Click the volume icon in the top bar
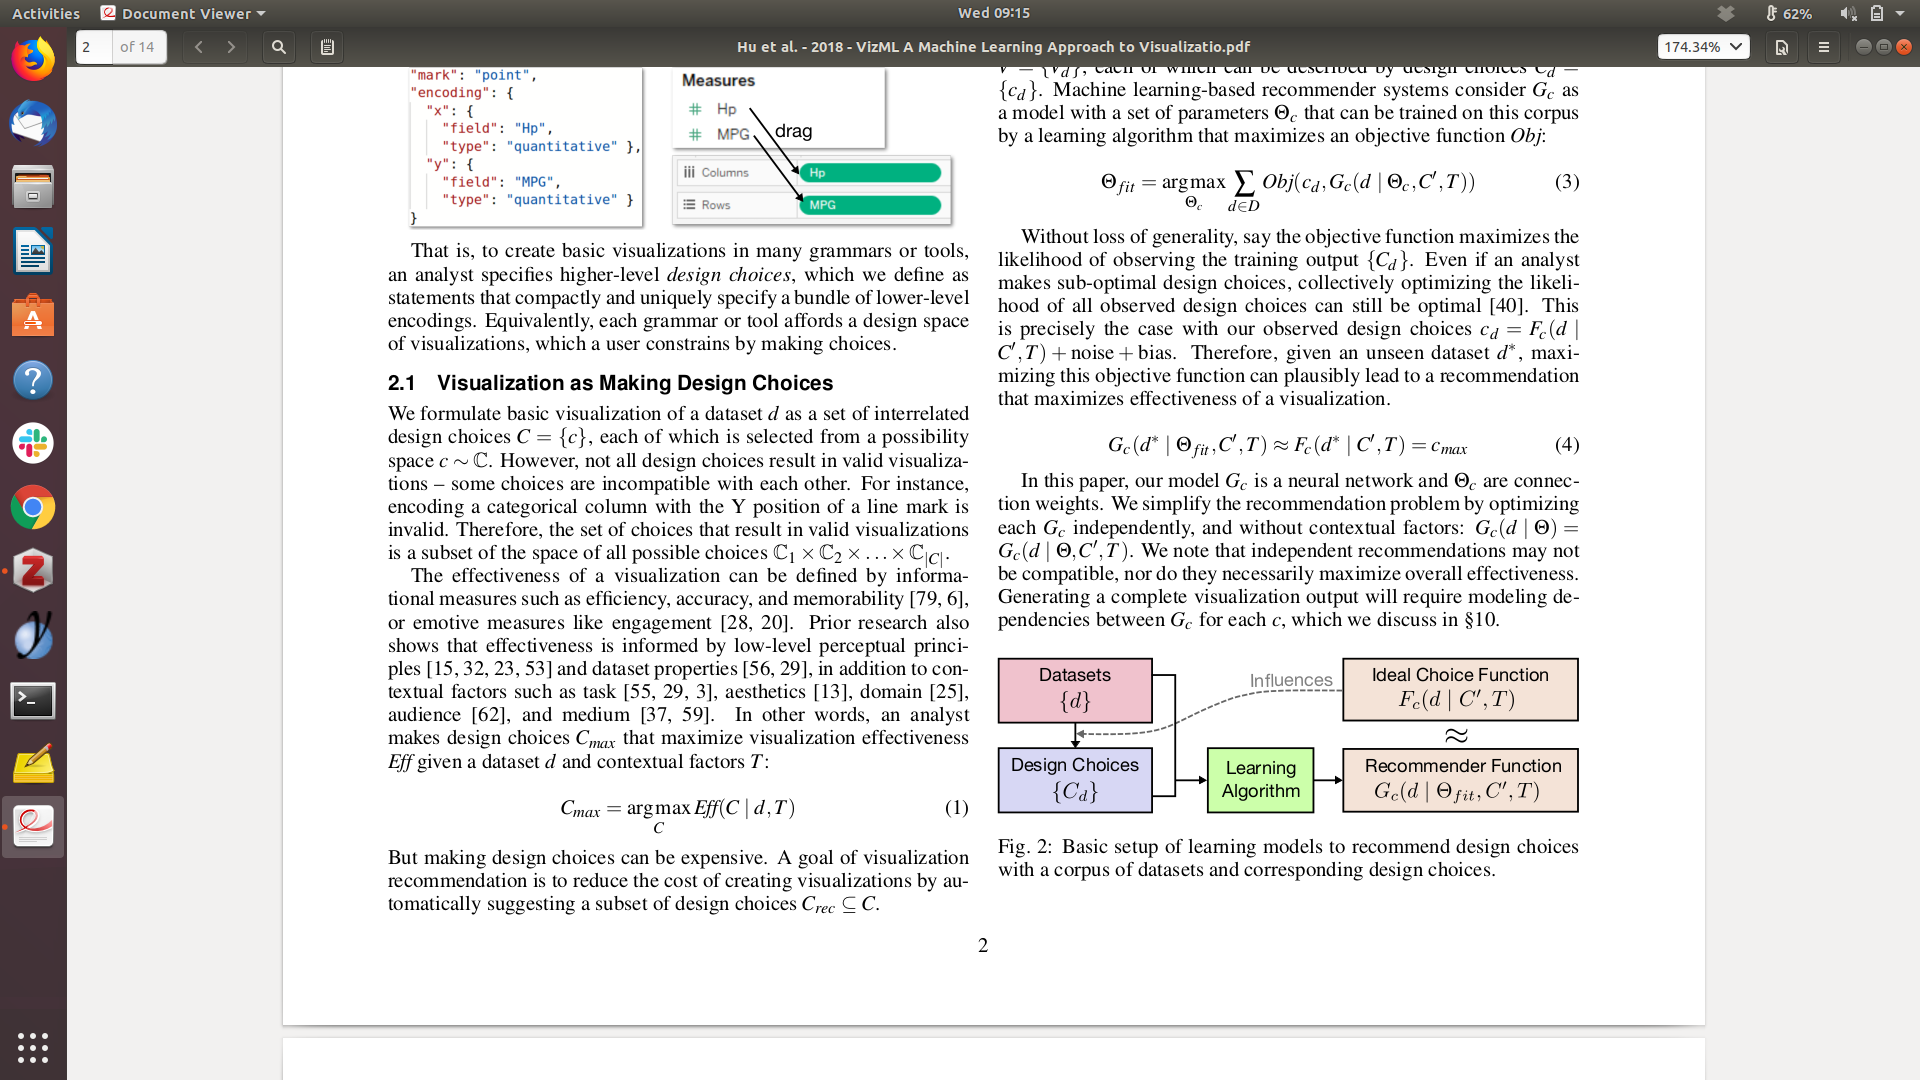Screen dimensions: 1920x1080 (x=1847, y=13)
